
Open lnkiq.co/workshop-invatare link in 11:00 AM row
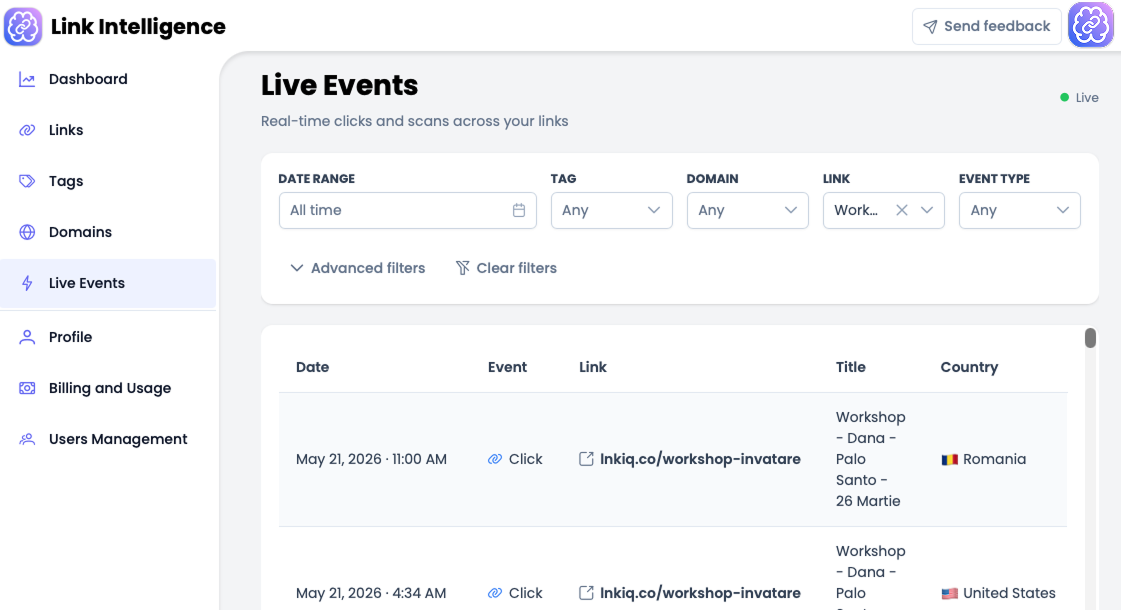pyautogui.click(x=700, y=459)
